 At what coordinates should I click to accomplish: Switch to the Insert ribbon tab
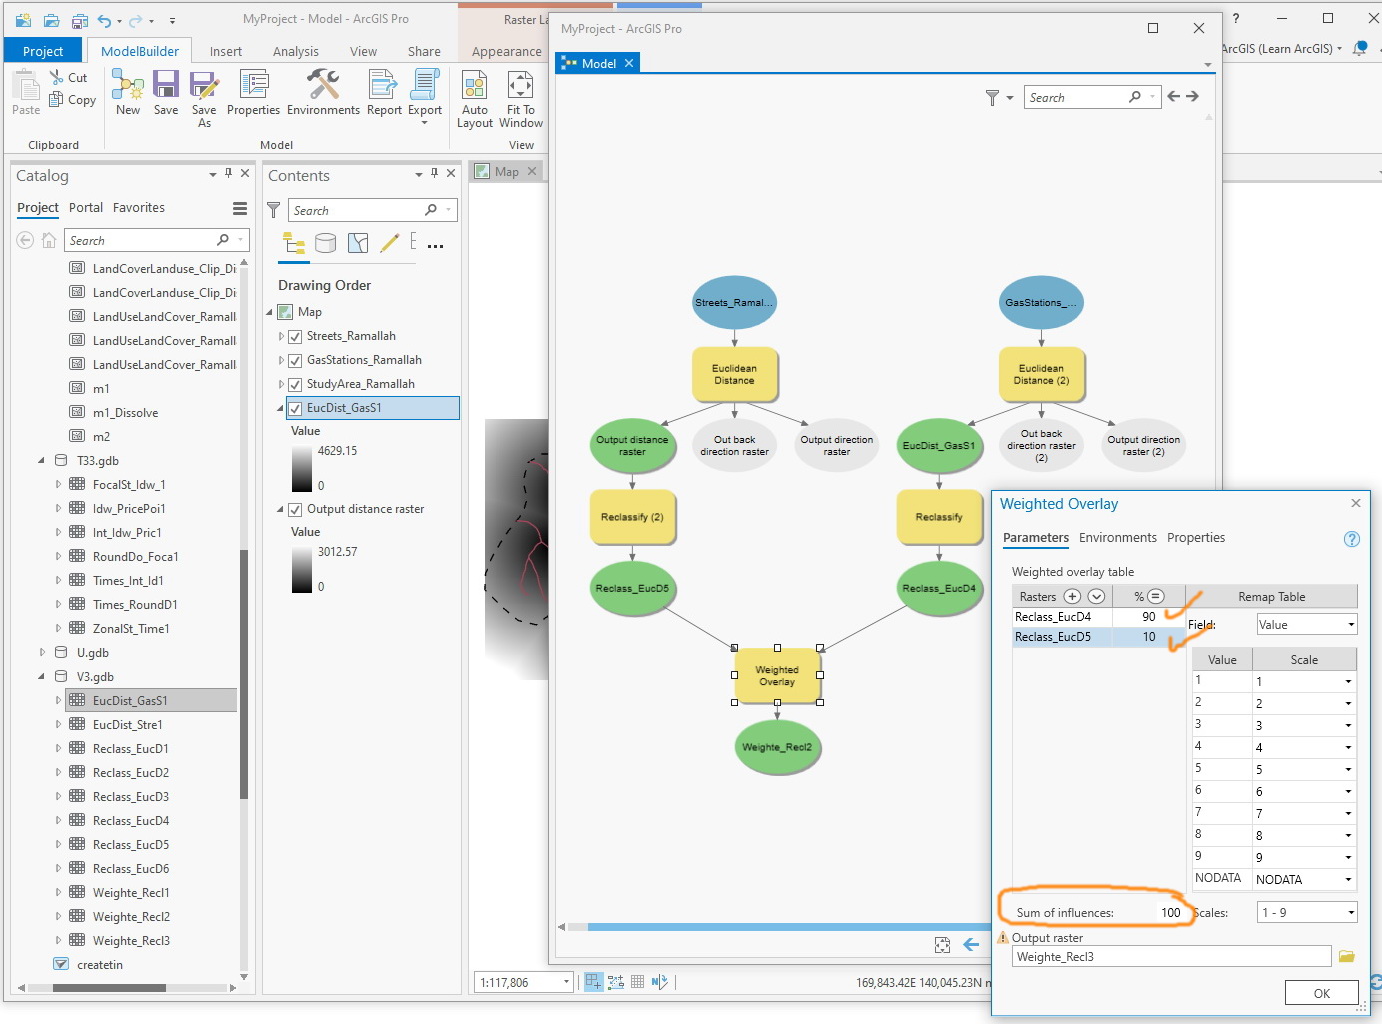coord(226,51)
